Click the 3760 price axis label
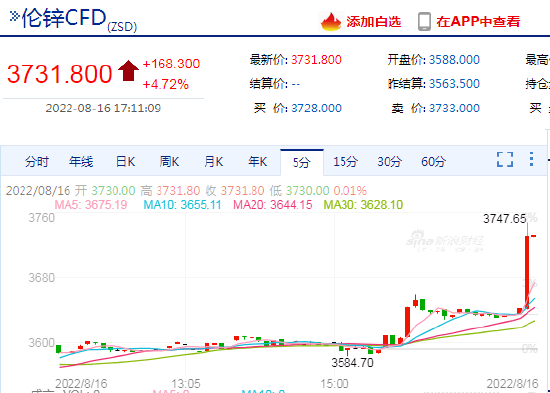Screen dimensions: 550x393 [41, 218]
